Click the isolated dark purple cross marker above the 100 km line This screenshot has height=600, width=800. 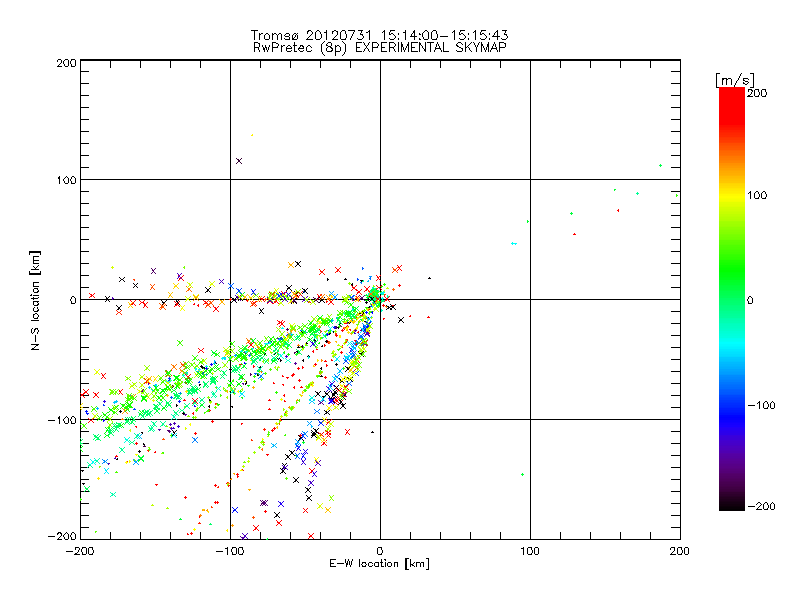(239, 161)
